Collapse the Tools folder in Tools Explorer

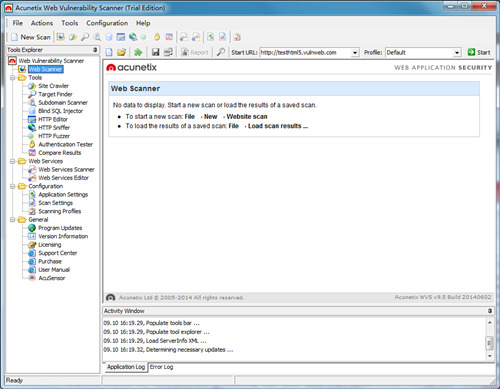pyautogui.click(x=13, y=78)
